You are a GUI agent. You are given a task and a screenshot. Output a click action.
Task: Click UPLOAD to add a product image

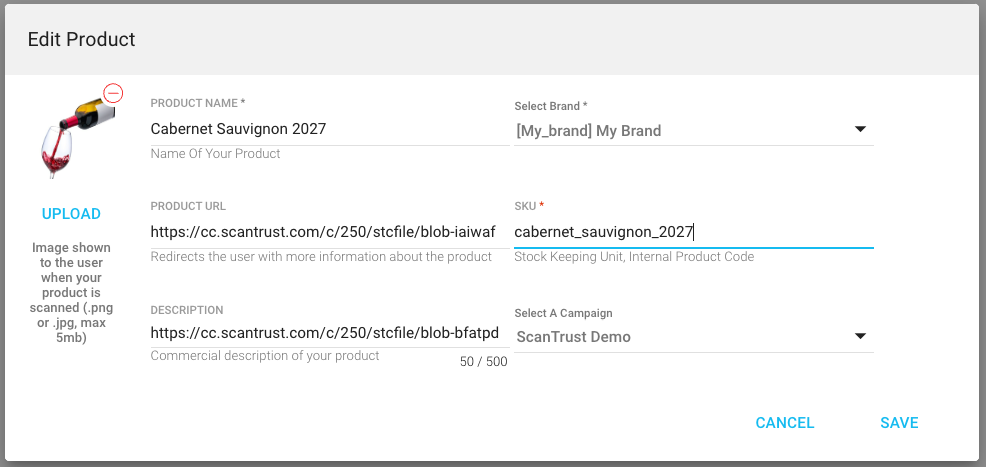71,214
